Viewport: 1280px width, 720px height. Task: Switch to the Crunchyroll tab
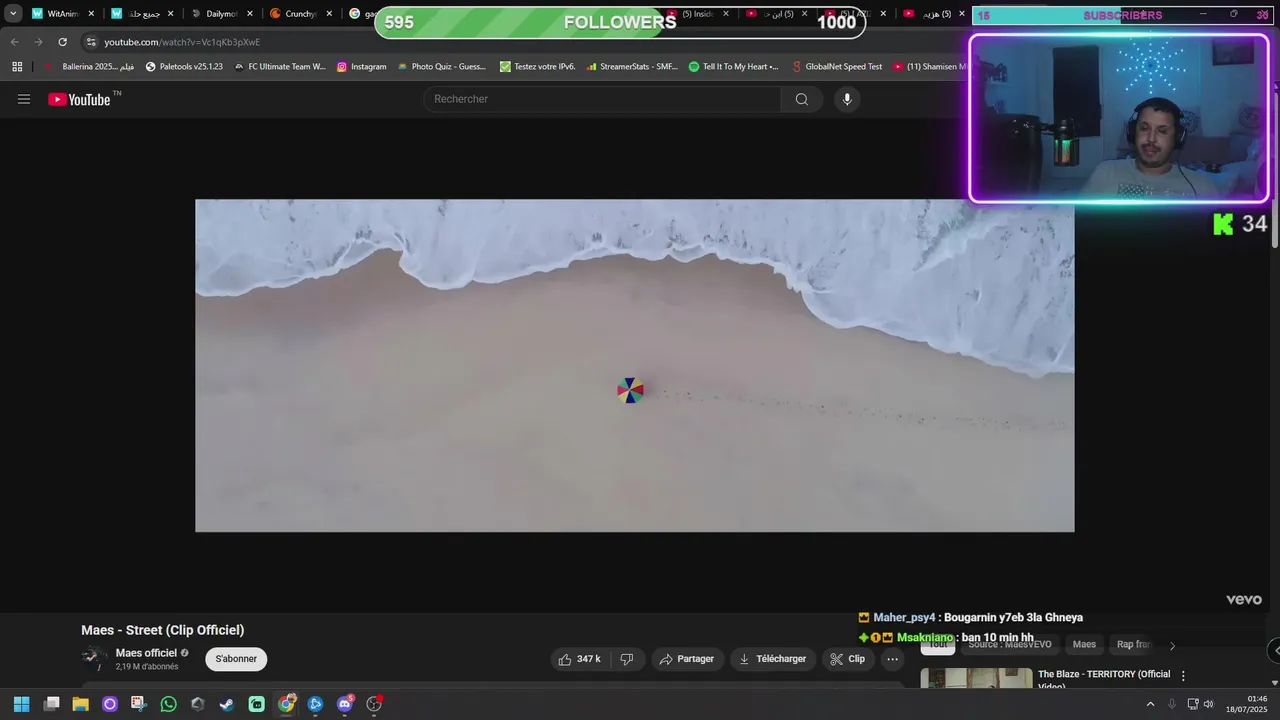(300, 14)
